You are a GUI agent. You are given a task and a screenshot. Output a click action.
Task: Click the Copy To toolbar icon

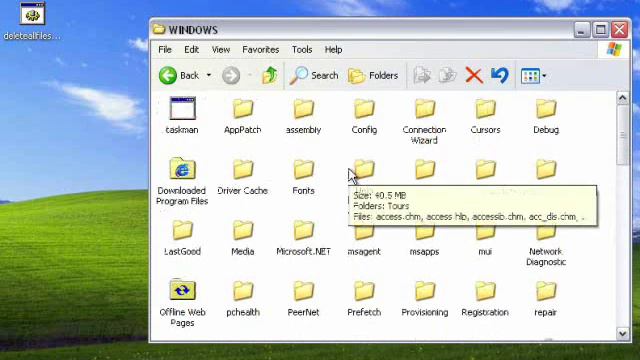pyautogui.click(x=447, y=76)
